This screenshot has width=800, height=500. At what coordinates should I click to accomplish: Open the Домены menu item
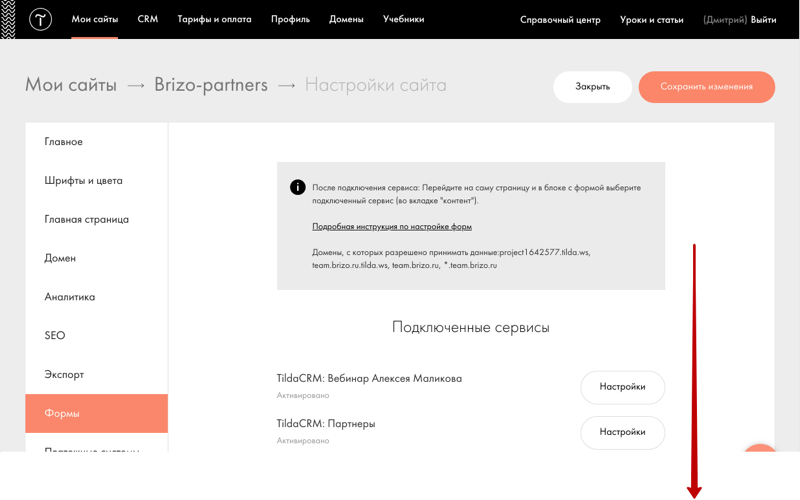[x=346, y=19]
